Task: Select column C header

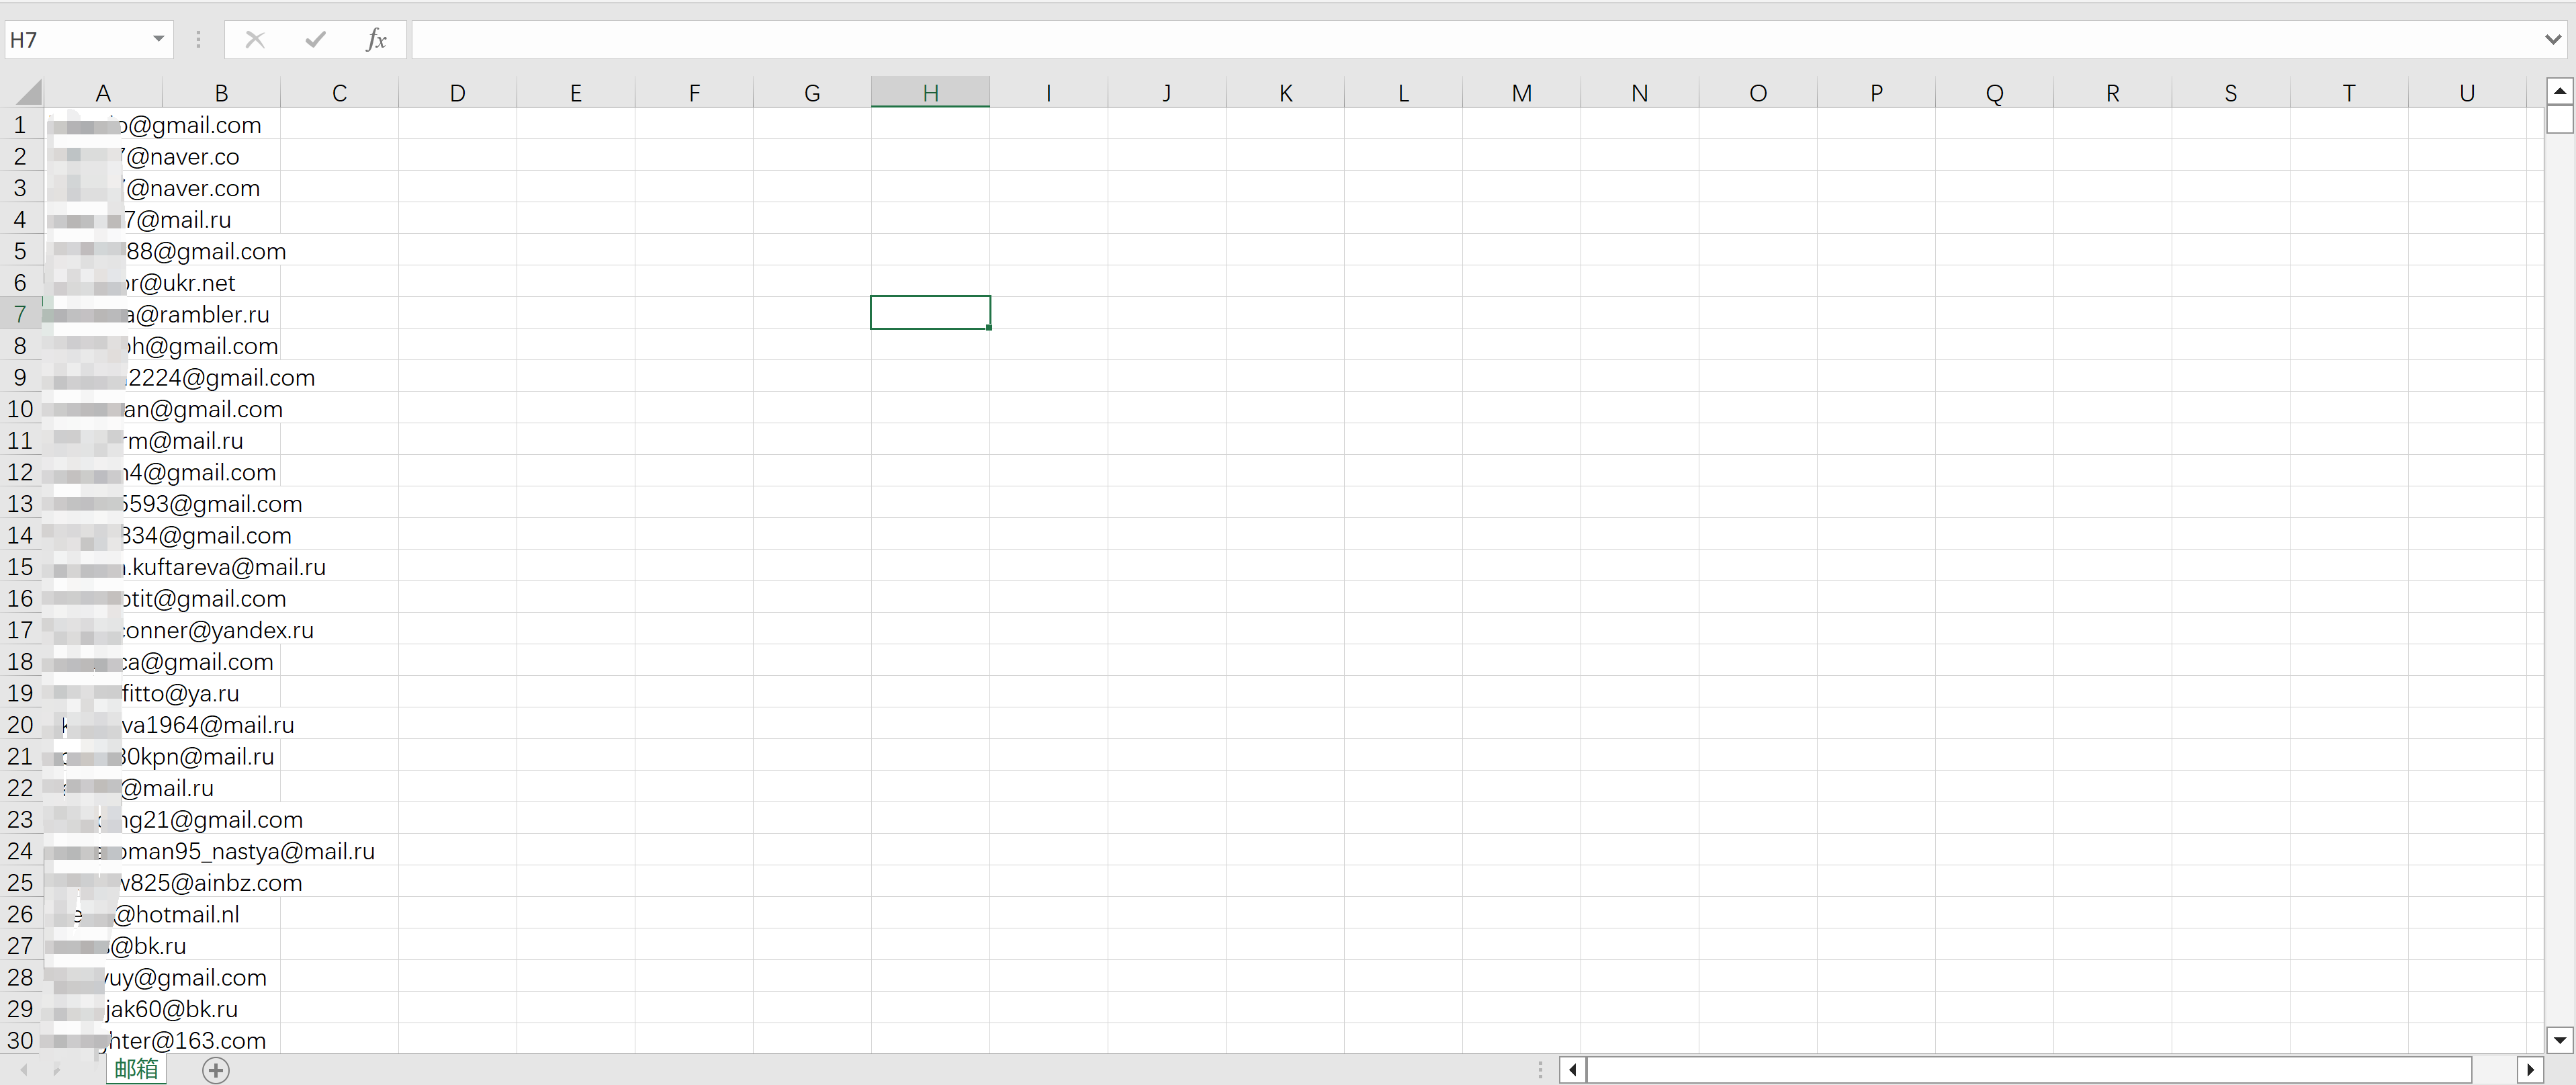Action: click(x=339, y=93)
